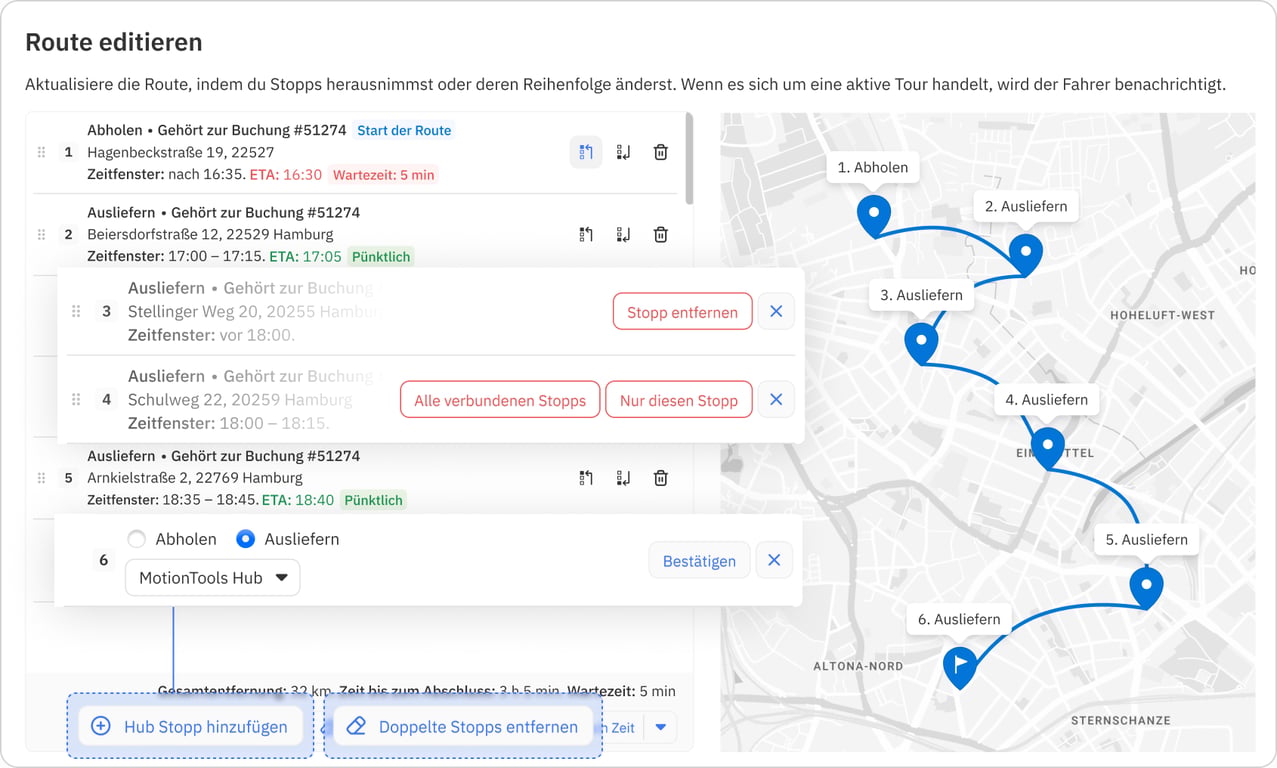The height and width of the screenshot is (768, 1277).
Task: Choose Alle verbundenen Stopps
Action: coord(500,400)
